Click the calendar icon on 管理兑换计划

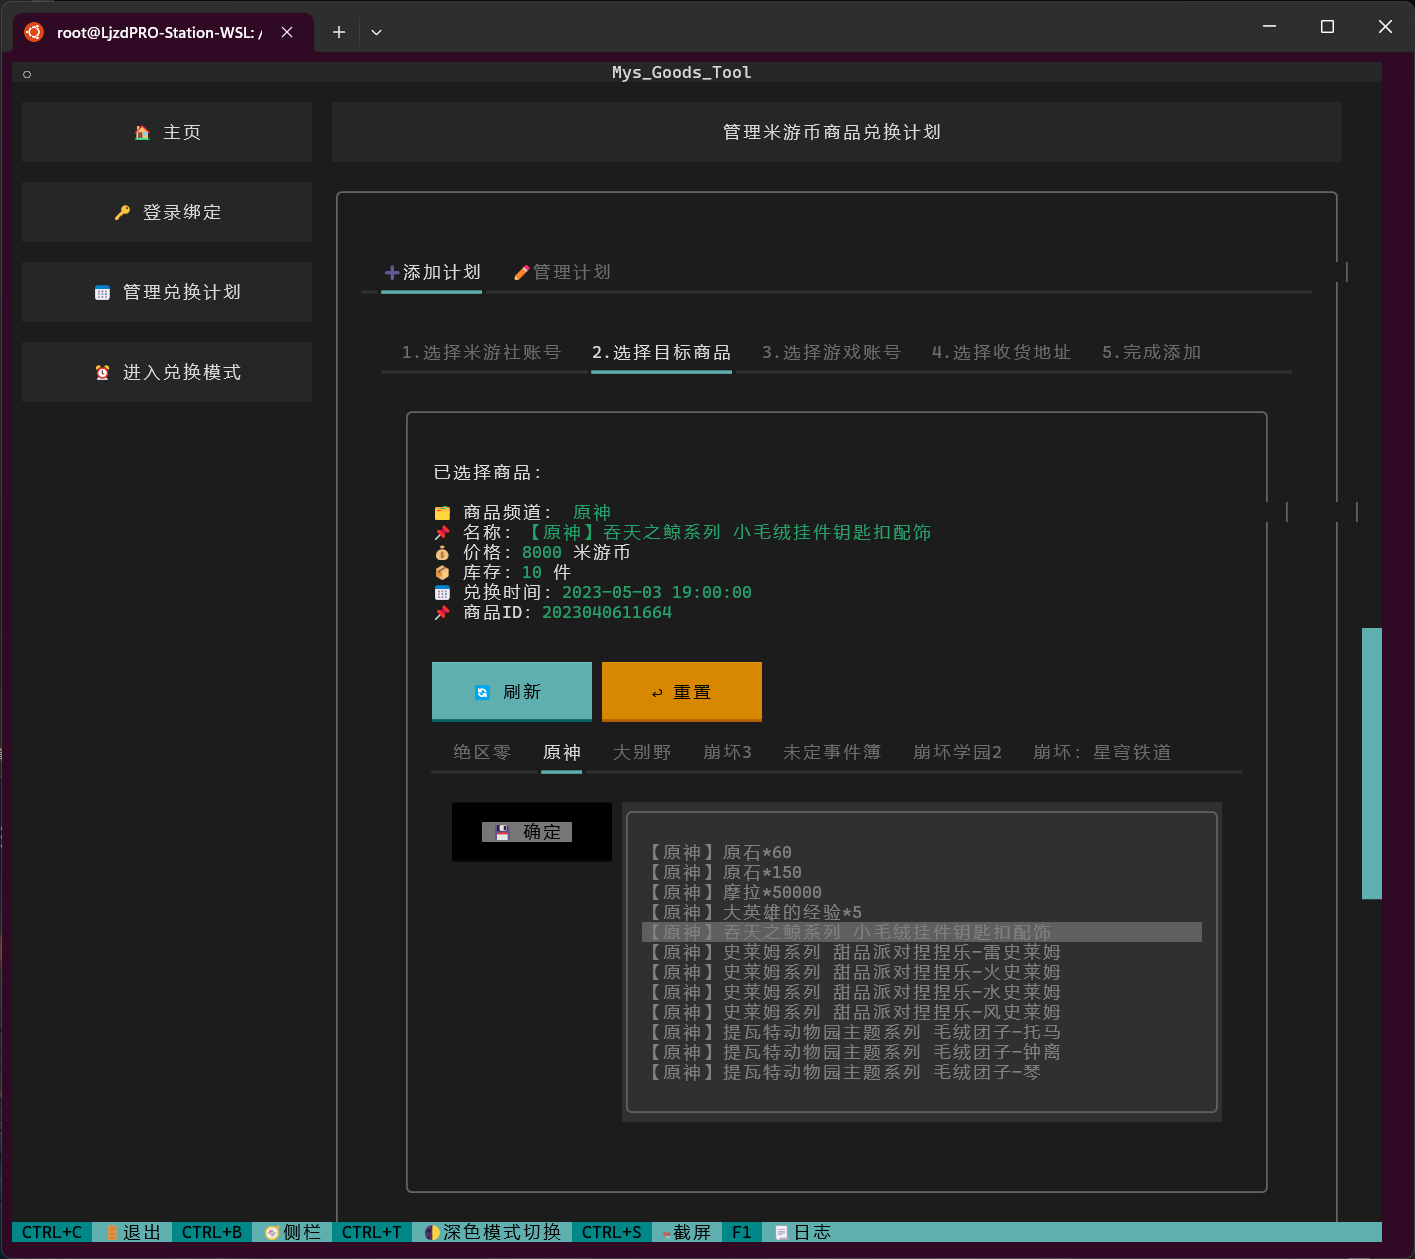point(101,291)
